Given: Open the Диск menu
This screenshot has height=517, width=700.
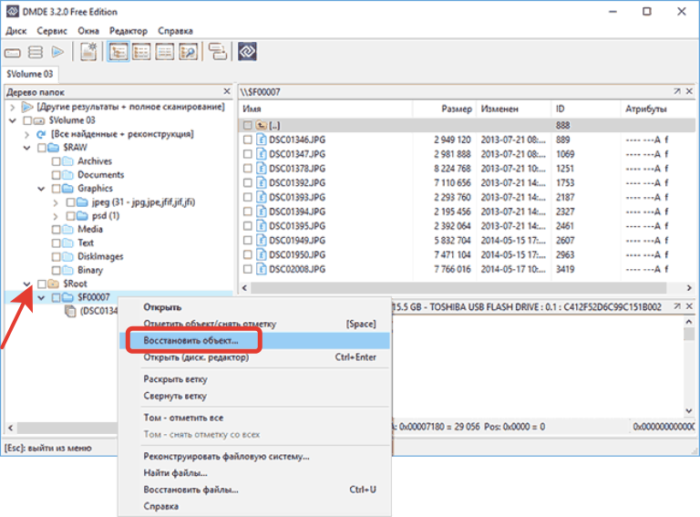Looking at the screenshot, I should (x=16, y=31).
